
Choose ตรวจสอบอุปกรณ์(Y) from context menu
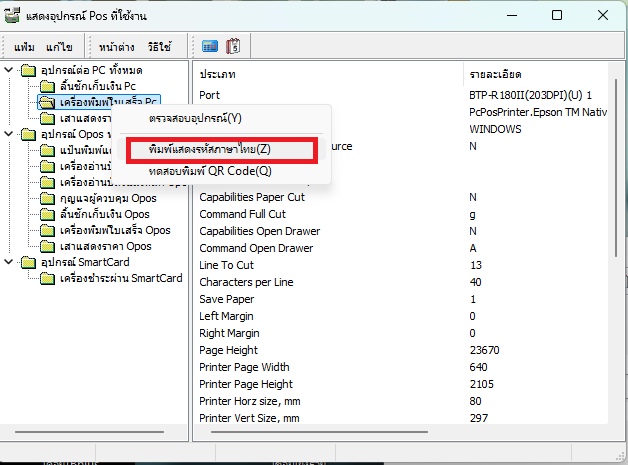(195, 118)
